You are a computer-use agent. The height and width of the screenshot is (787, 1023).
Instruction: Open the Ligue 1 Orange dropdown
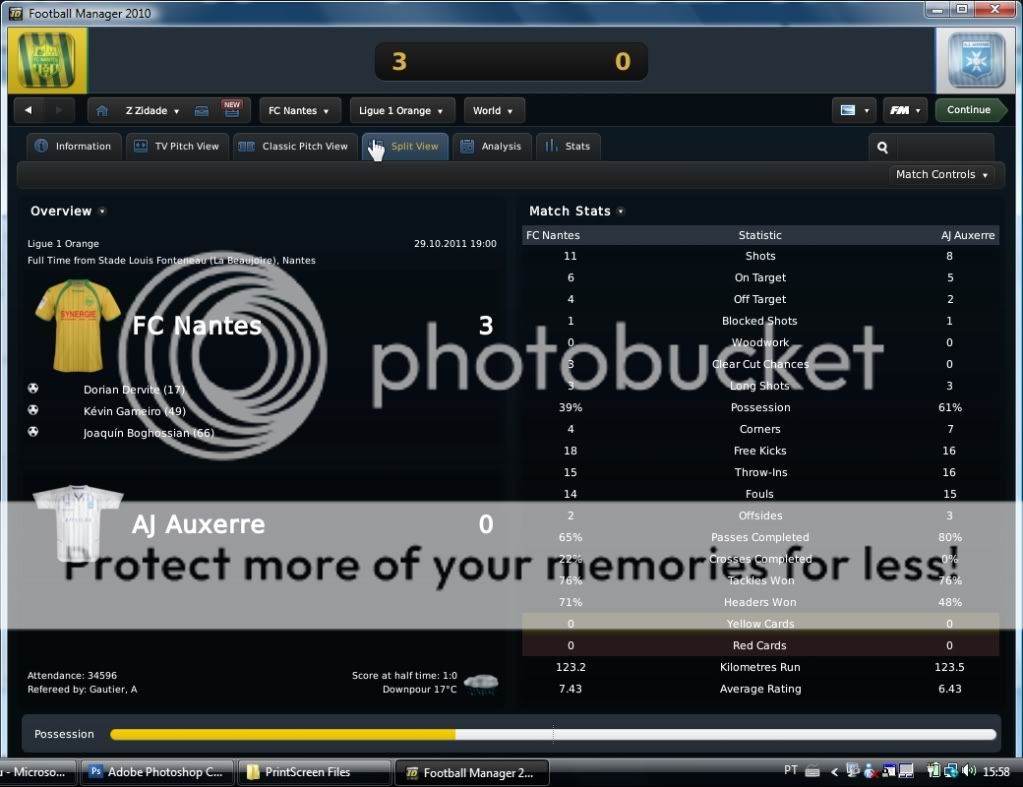tap(402, 111)
